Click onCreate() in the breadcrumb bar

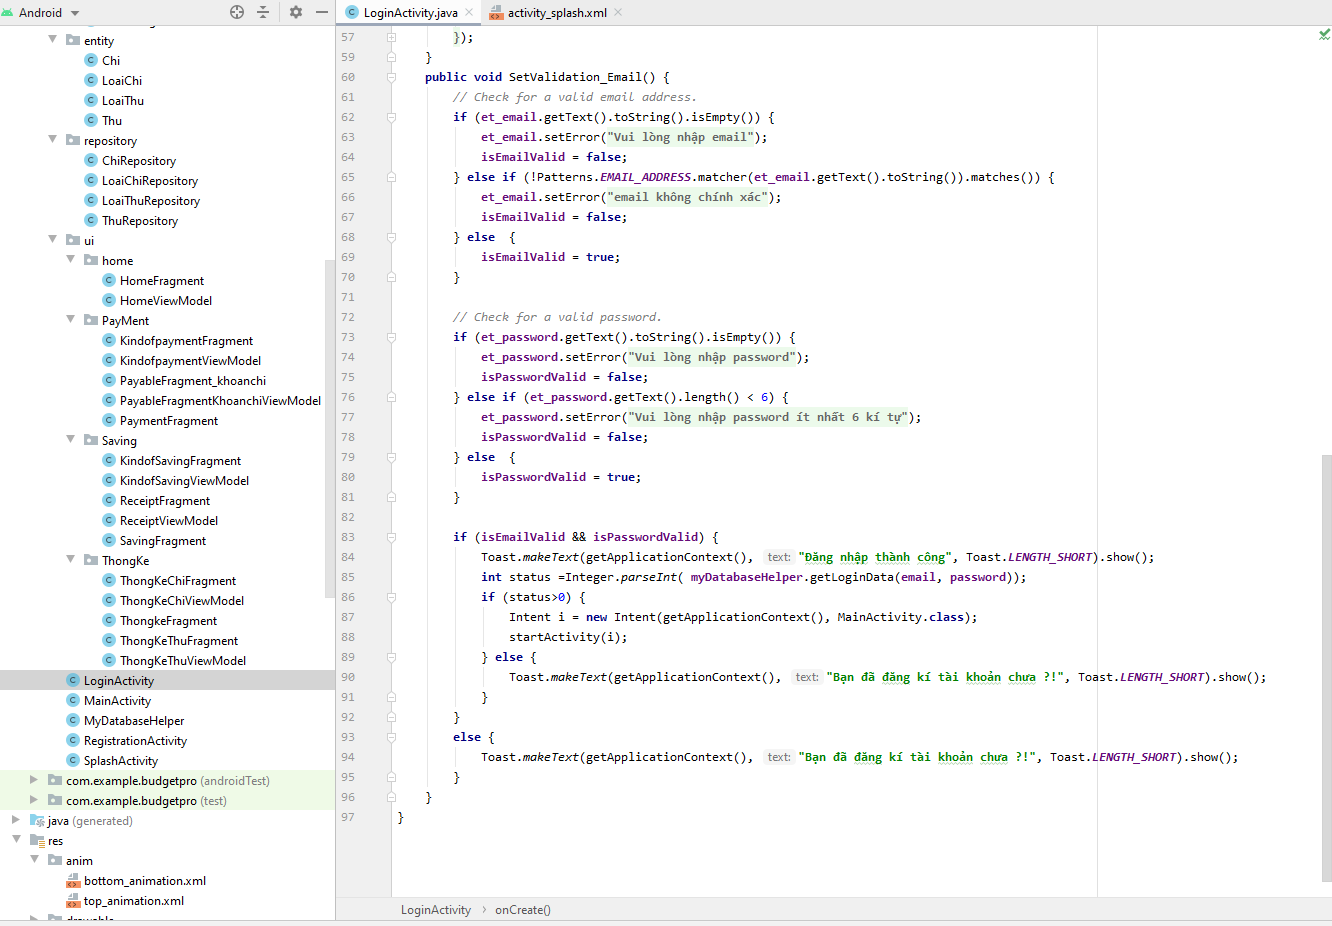coord(522,909)
